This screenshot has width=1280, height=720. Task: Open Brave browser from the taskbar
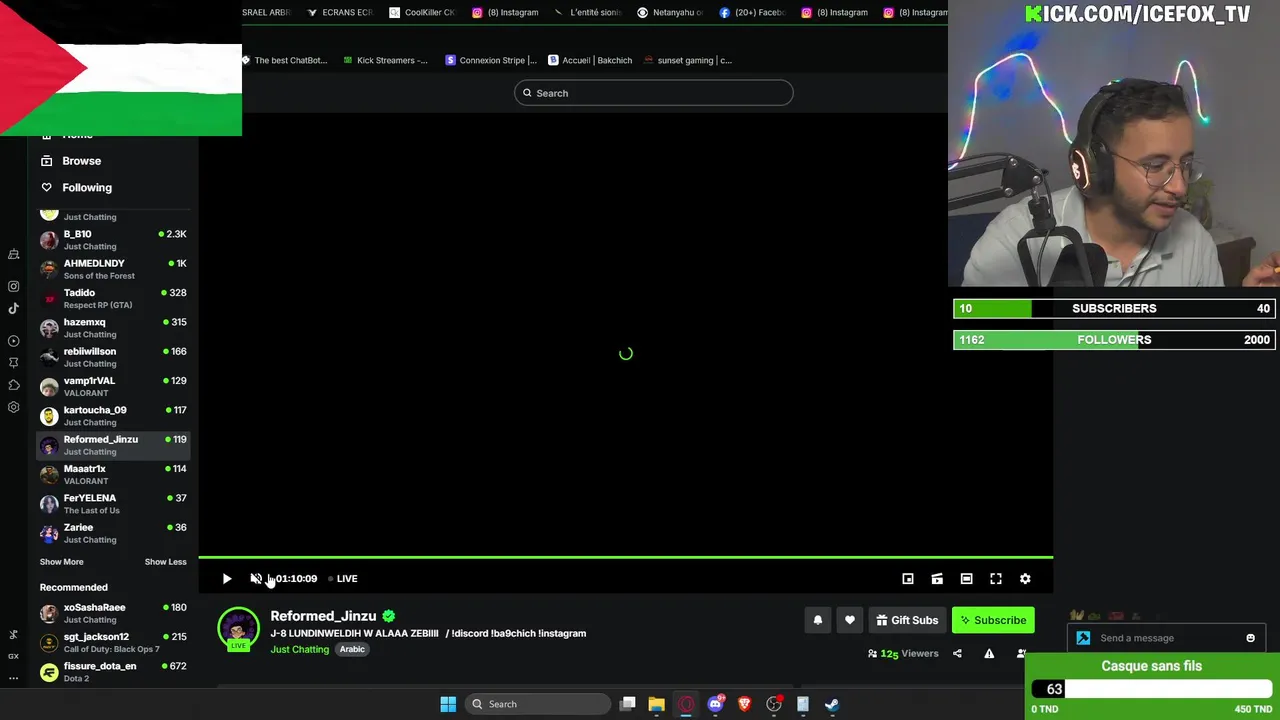(x=744, y=704)
